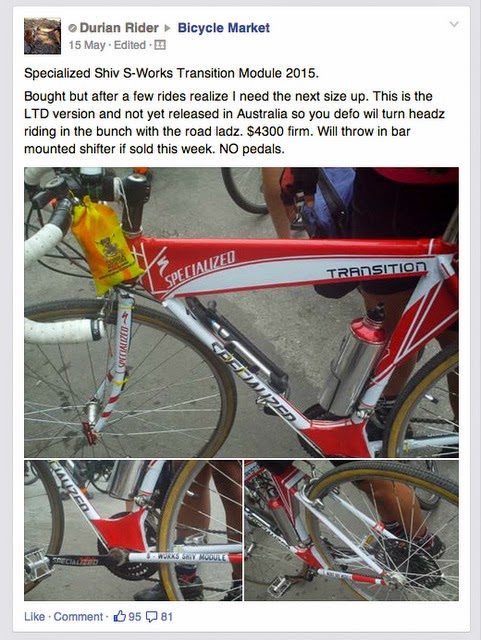Click the arrow icon between names
481x640 pixels.
coord(167,28)
